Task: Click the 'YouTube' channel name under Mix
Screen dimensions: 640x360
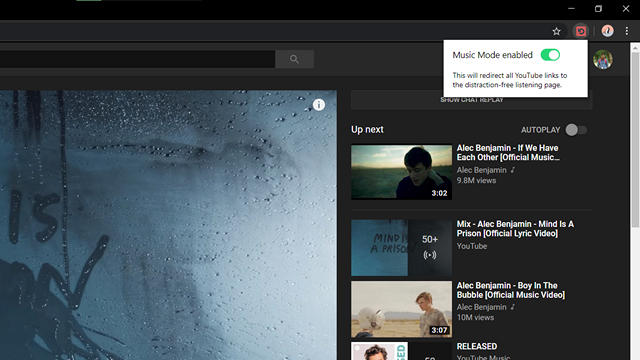Action: coord(471,246)
